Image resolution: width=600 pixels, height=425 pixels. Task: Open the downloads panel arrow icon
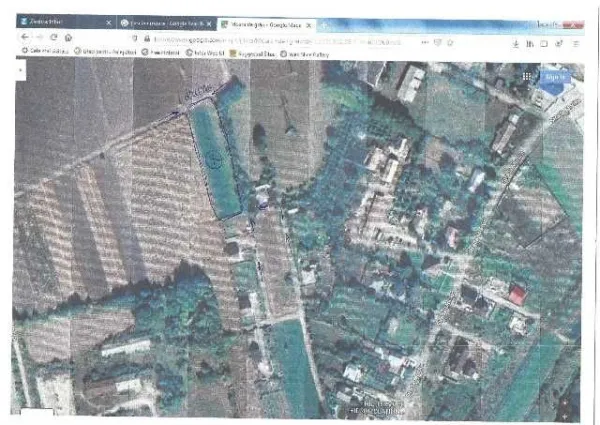click(516, 44)
